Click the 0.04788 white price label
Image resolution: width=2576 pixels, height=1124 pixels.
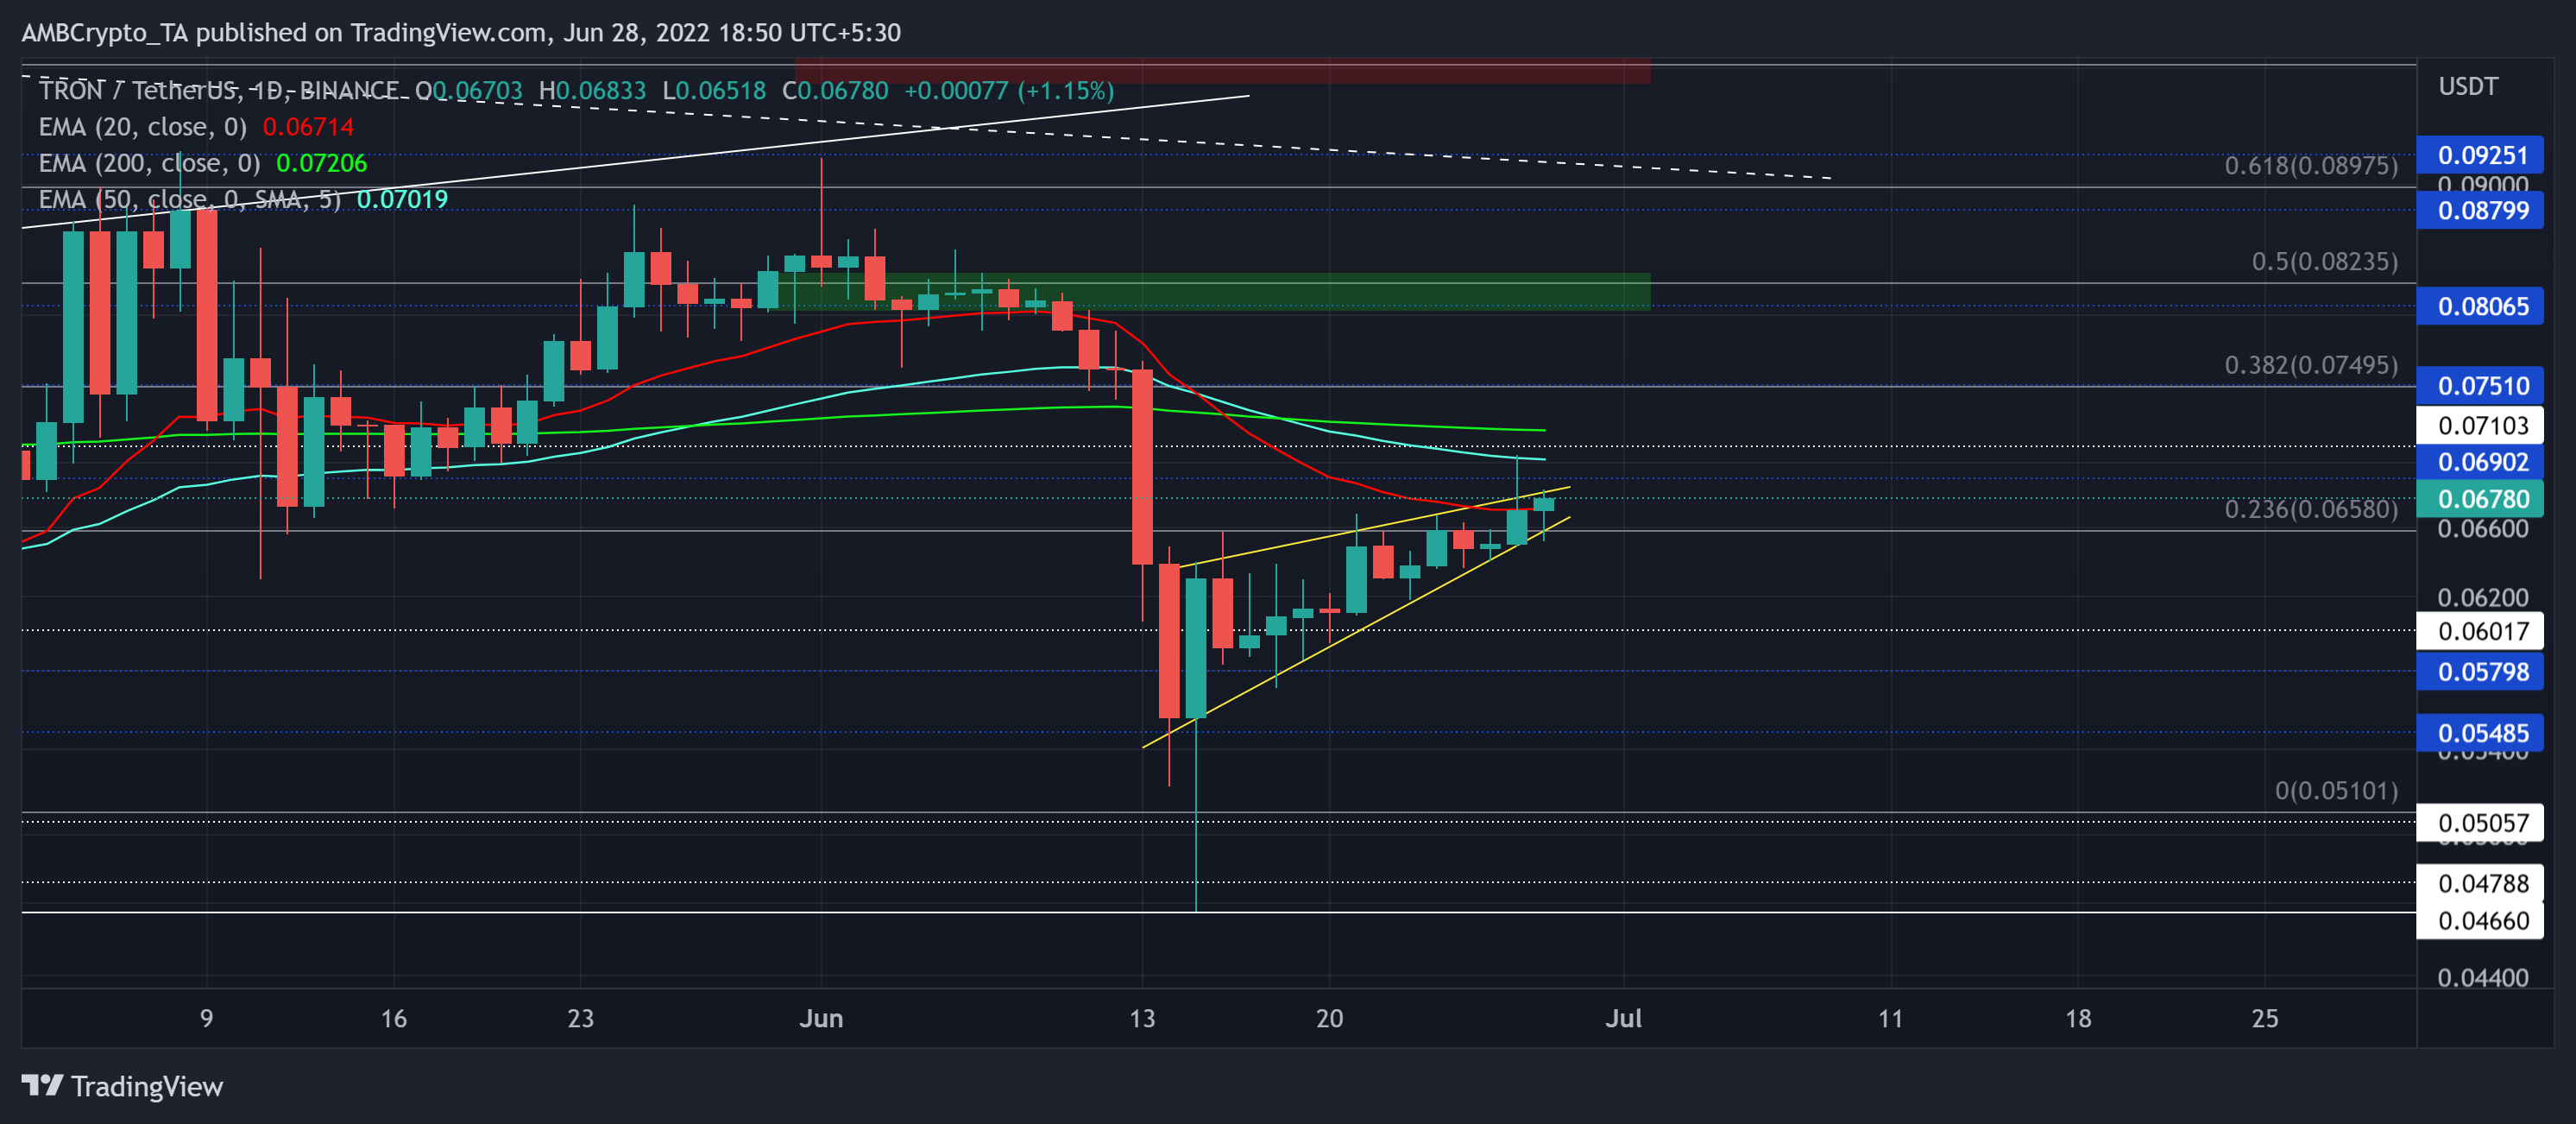tap(2480, 884)
